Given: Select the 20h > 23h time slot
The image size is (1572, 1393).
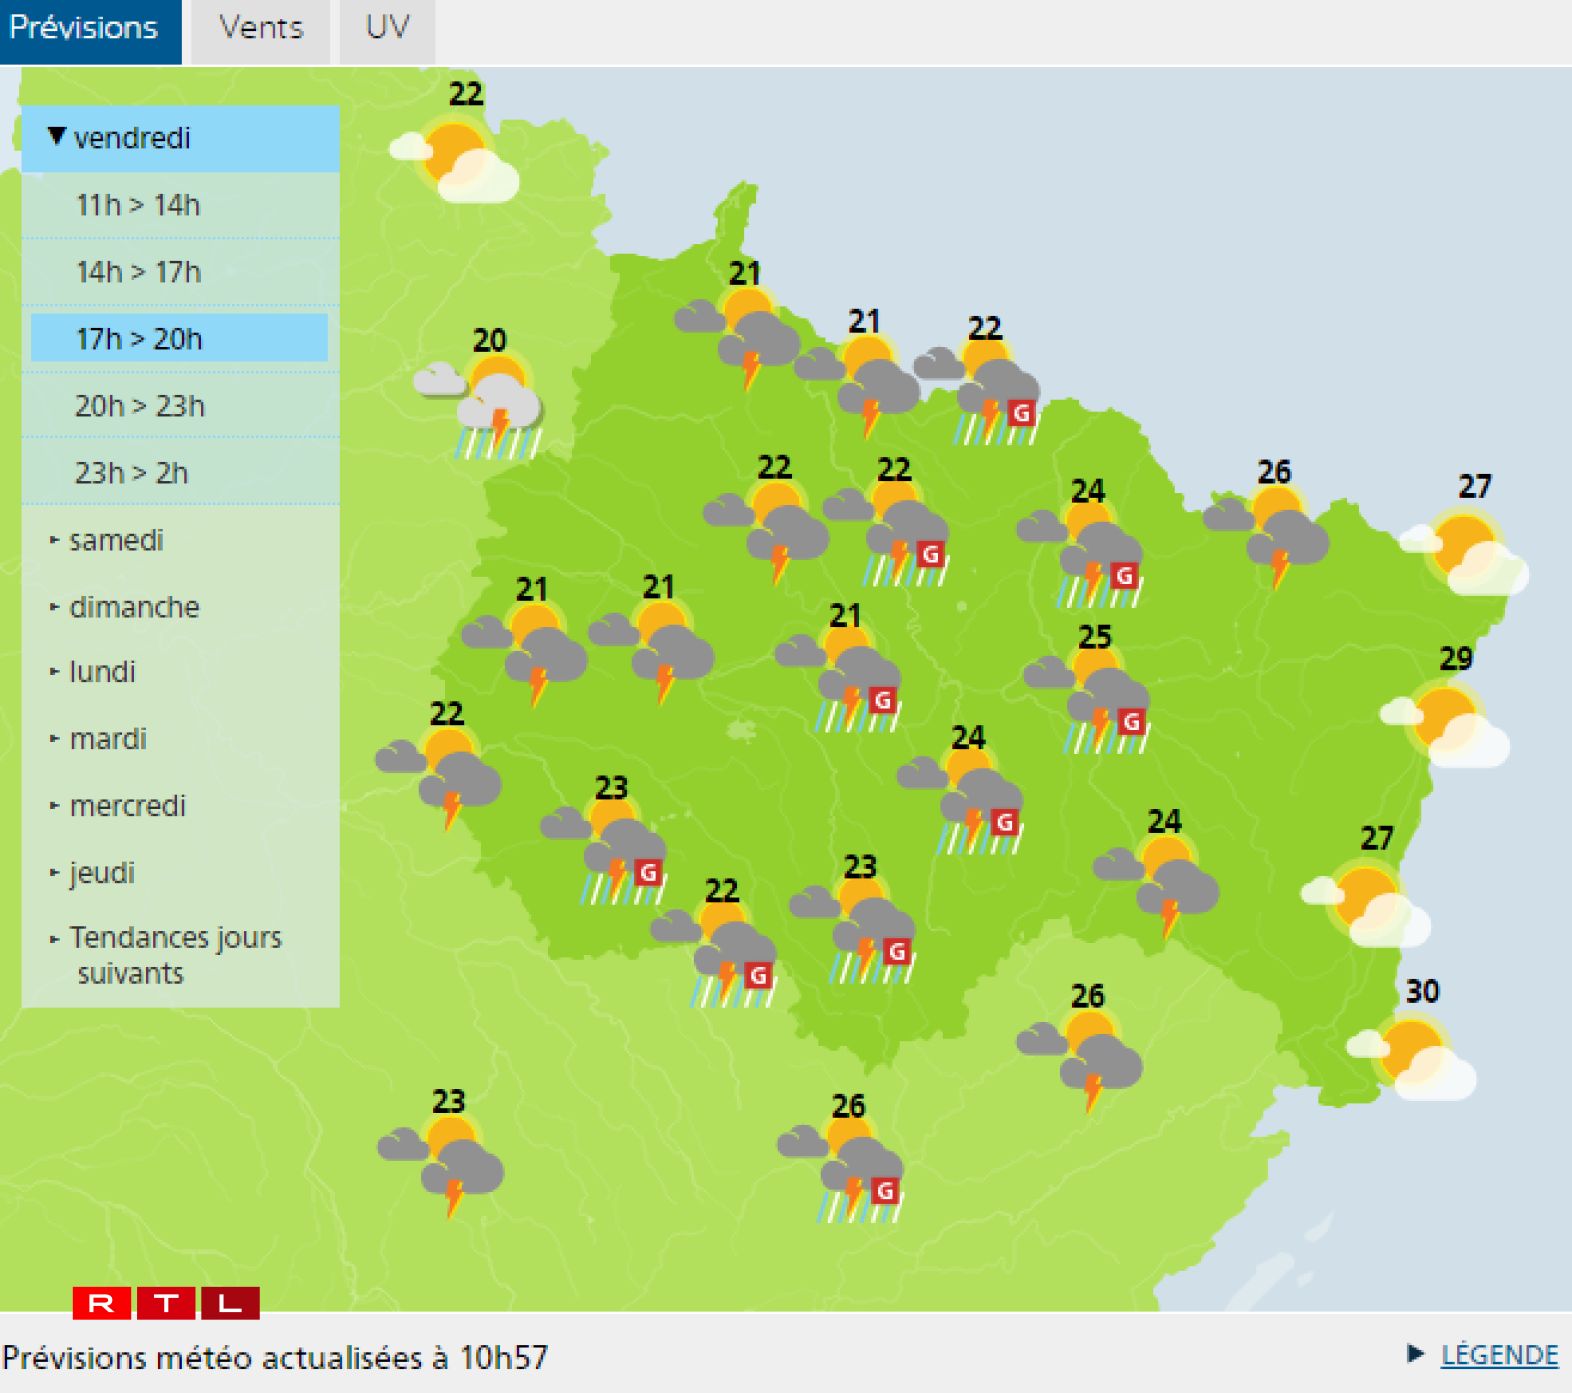Looking at the screenshot, I should point(140,406).
